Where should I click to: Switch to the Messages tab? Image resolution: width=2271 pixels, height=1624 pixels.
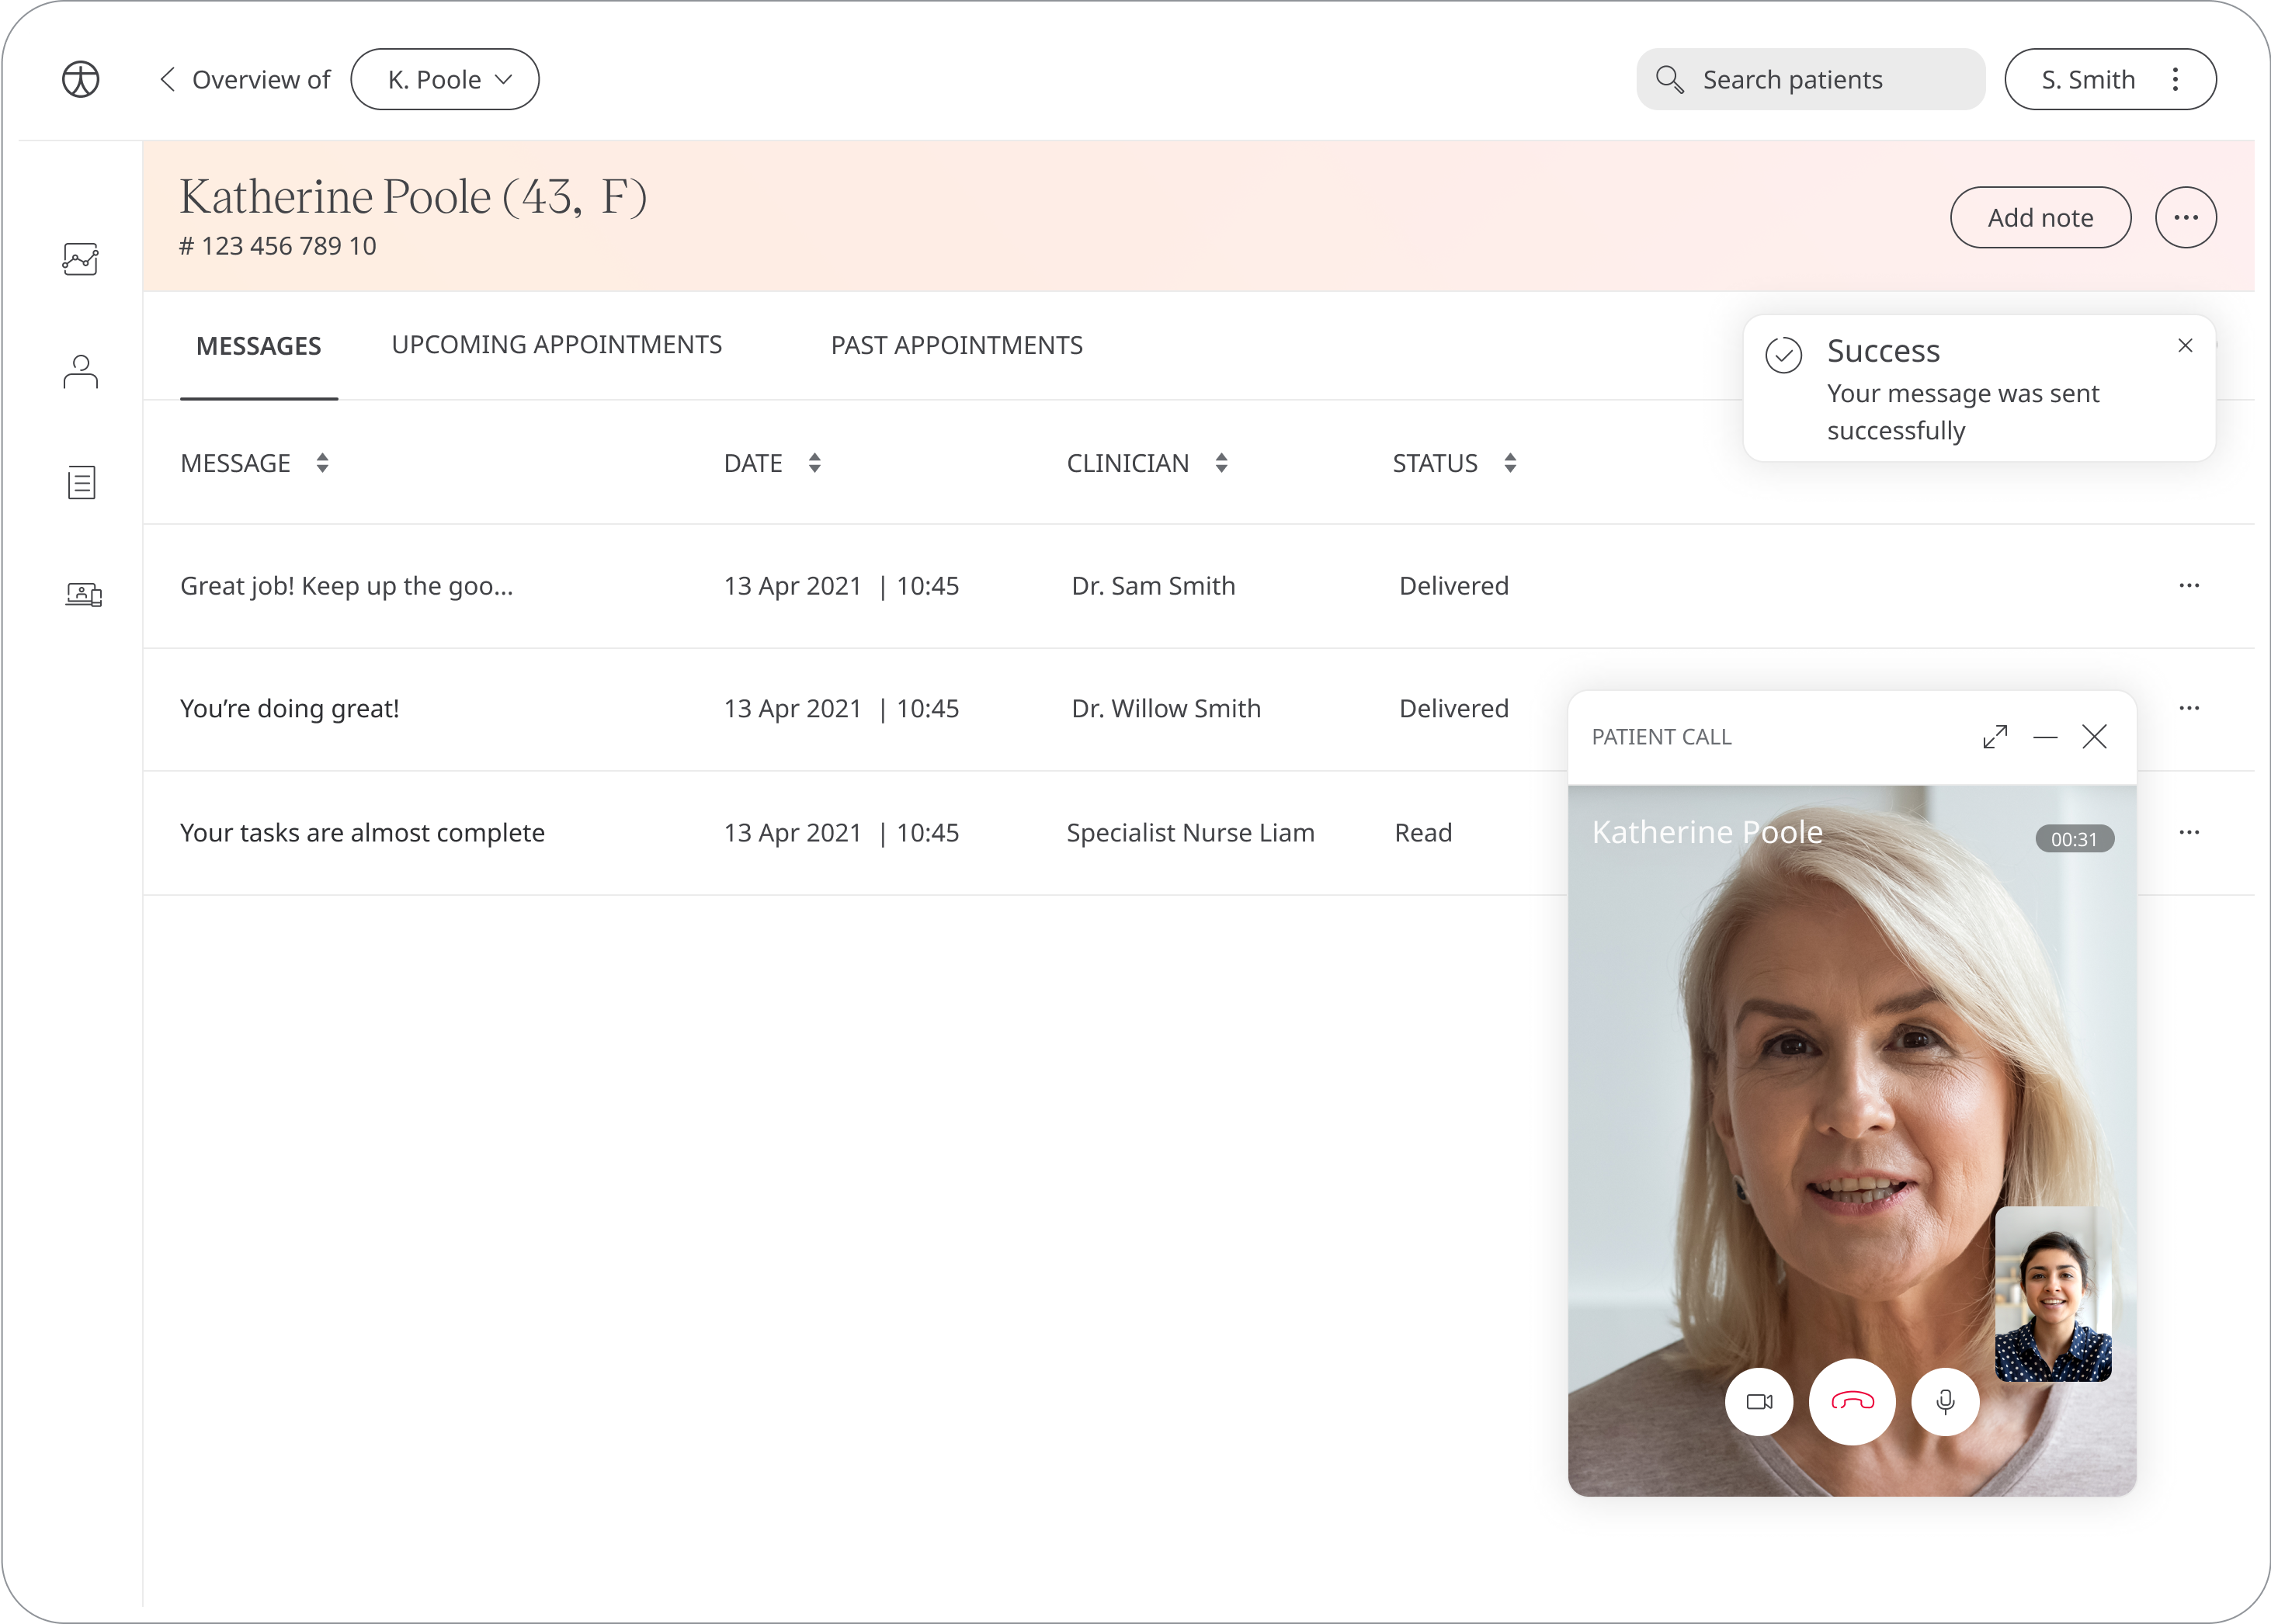(259, 346)
